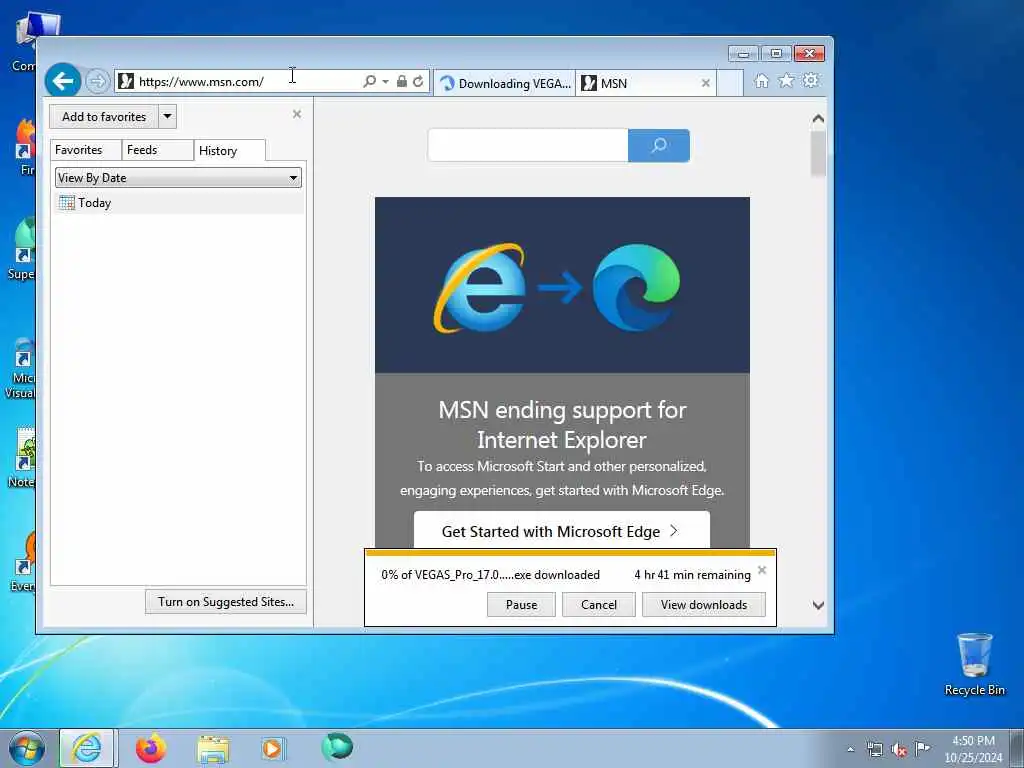The image size is (1024, 768).
Task: Open Windows Media Player taskbar icon
Action: click(272, 749)
